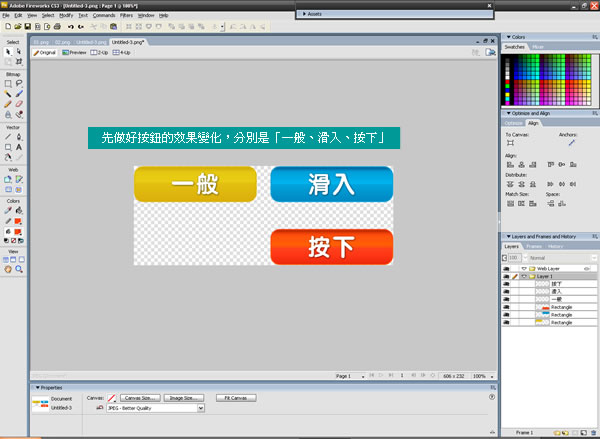The width and height of the screenshot is (600, 439).
Task: Open the Page 1 selector dropdown
Action: coord(362,376)
